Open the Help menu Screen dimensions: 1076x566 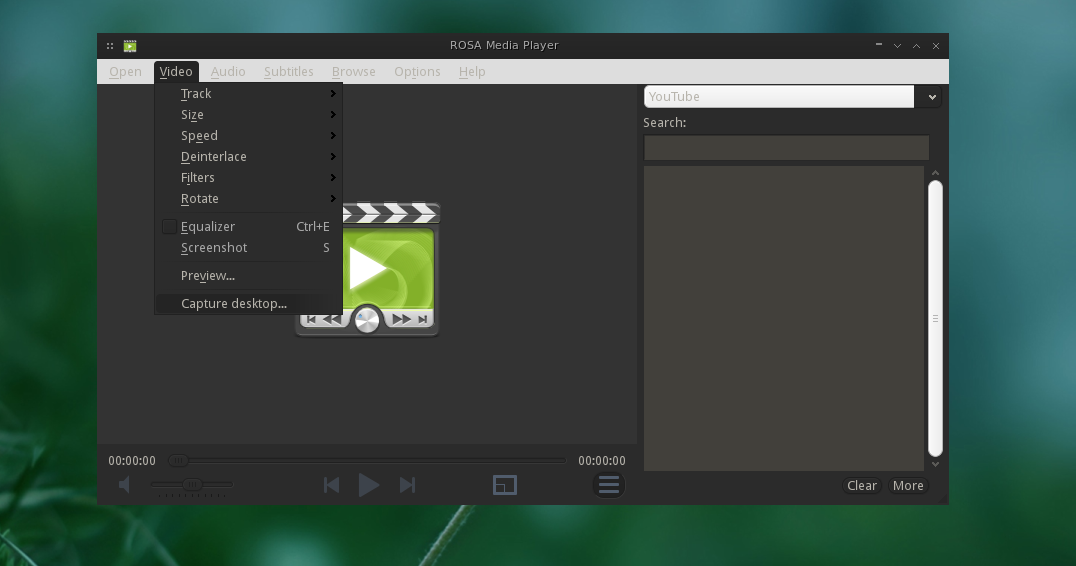(472, 71)
